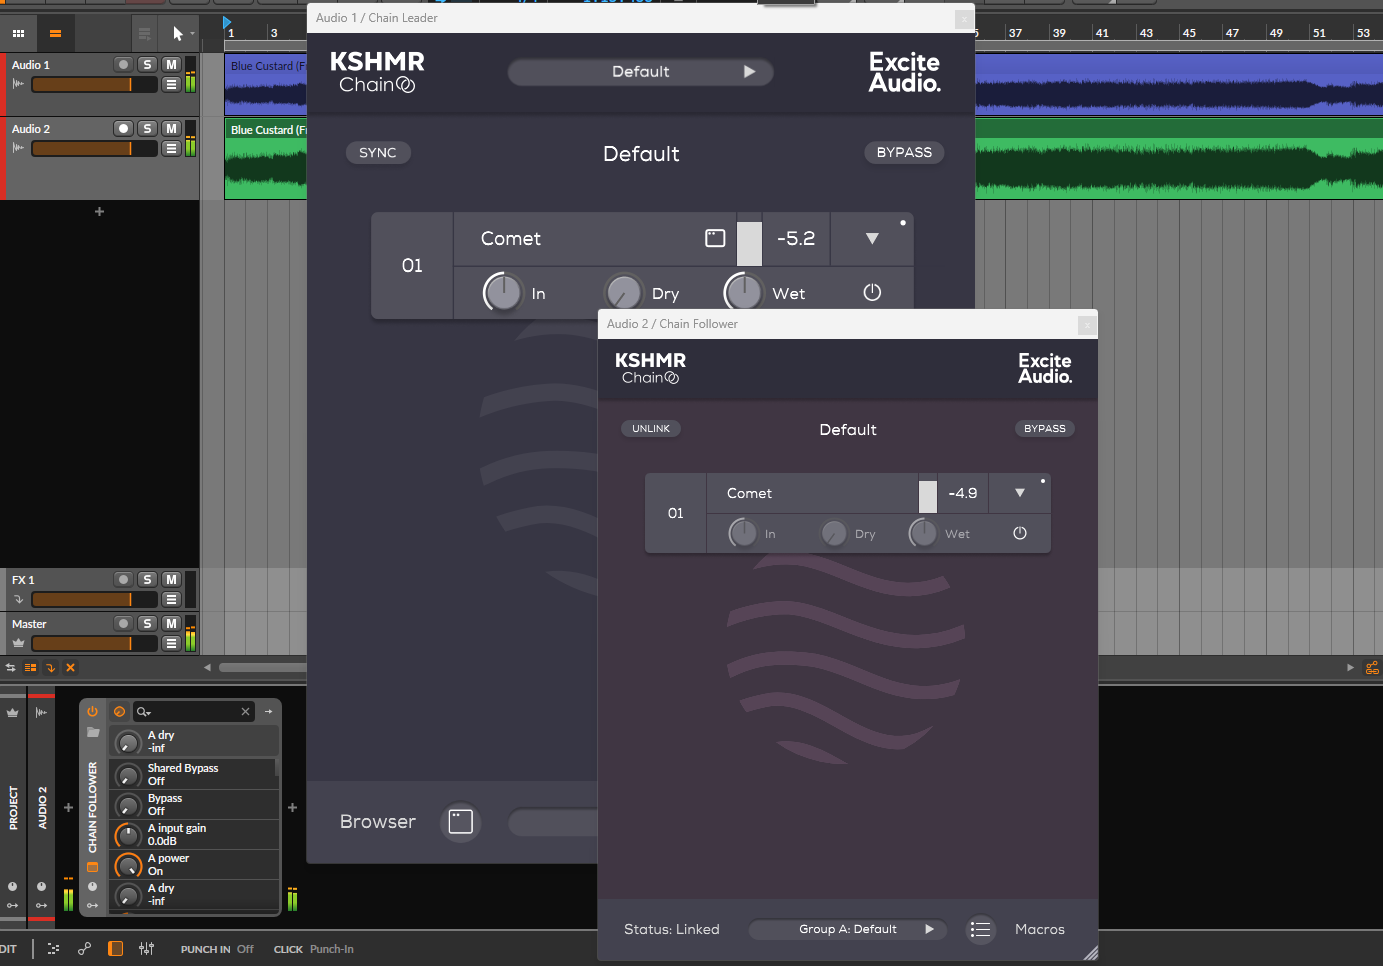
Task: Select the Shared Bypass parameter row
Action: click(x=194, y=774)
